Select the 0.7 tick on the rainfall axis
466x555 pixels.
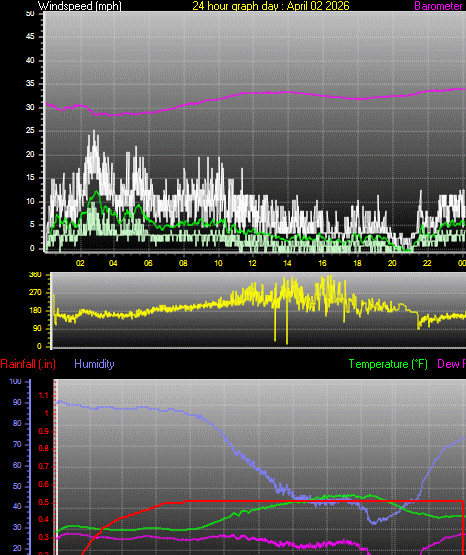coord(44,466)
